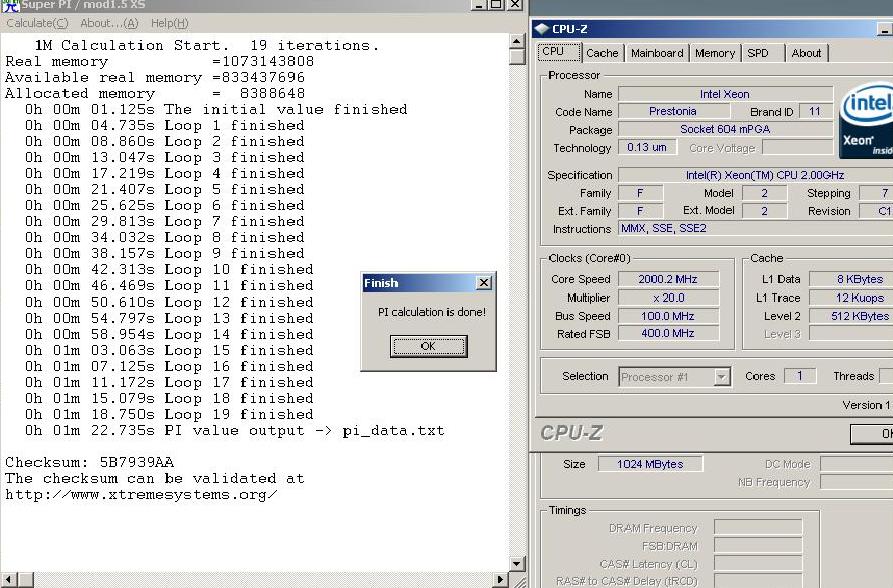Click OK in the Finish dialog
This screenshot has height=588, width=893.
(x=428, y=346)
